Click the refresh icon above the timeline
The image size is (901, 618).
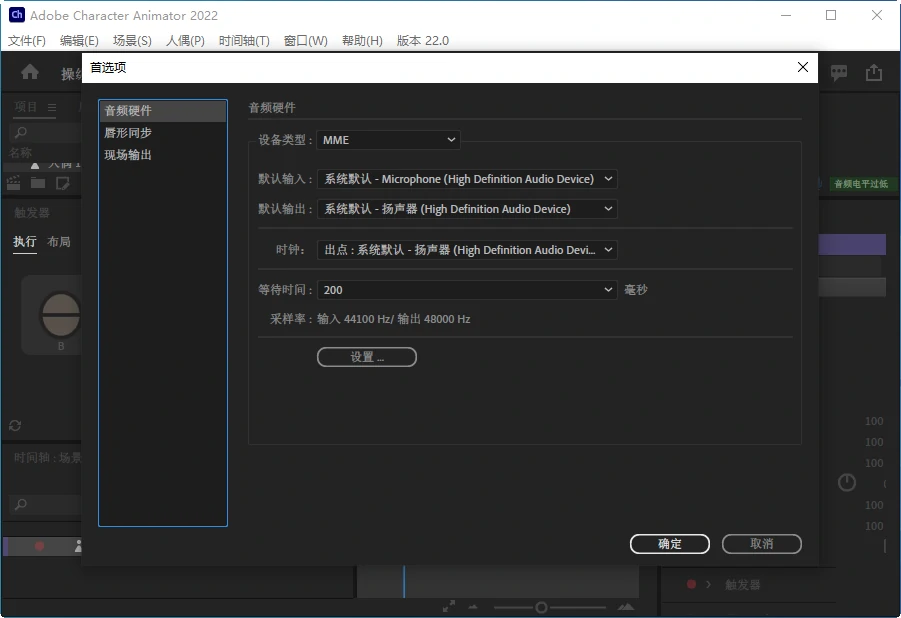[x=15, y=425]
